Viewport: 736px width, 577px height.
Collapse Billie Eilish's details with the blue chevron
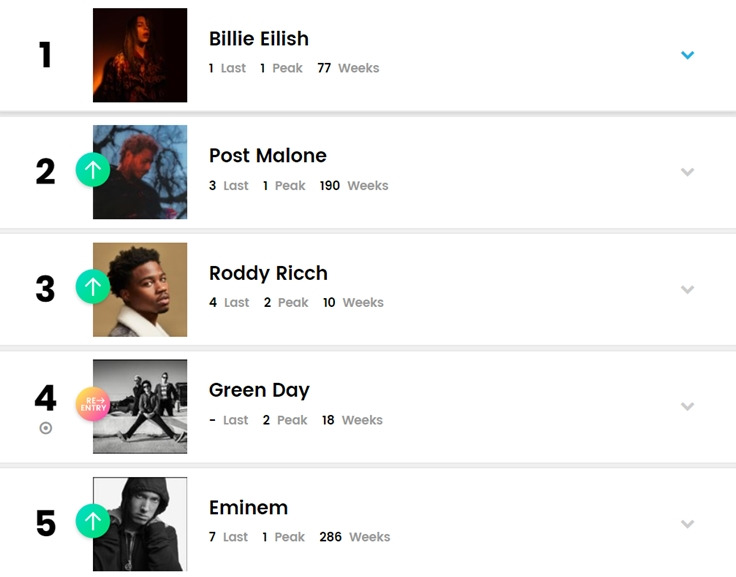(687, 55)
